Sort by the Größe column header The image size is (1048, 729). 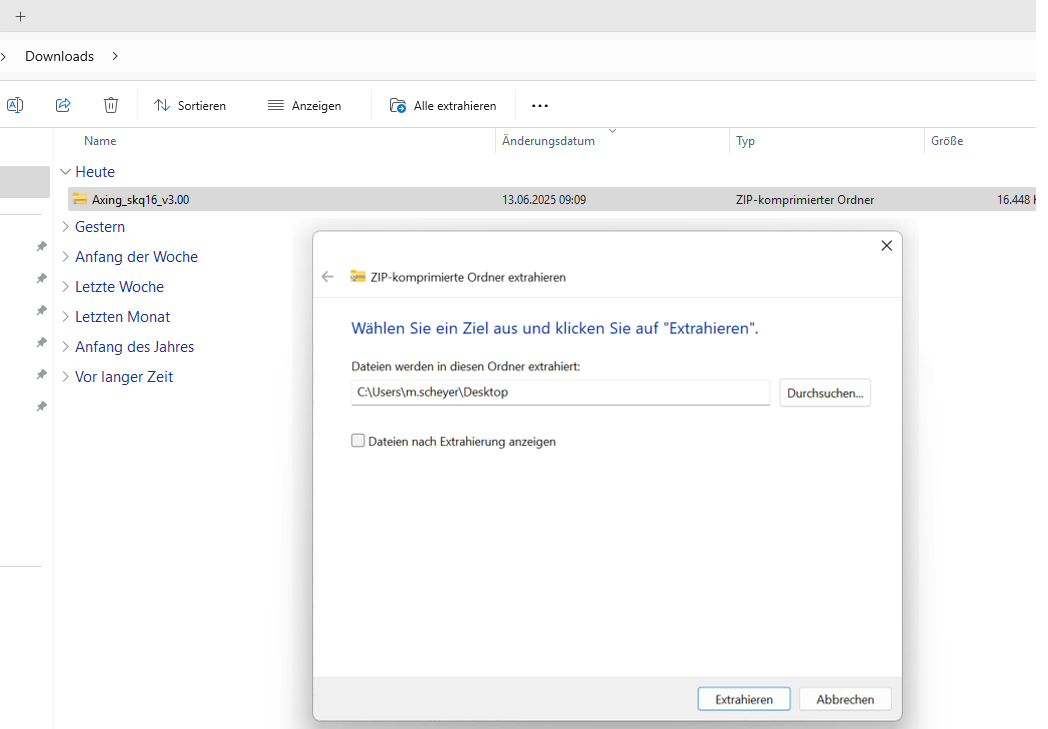click(947, 141)
